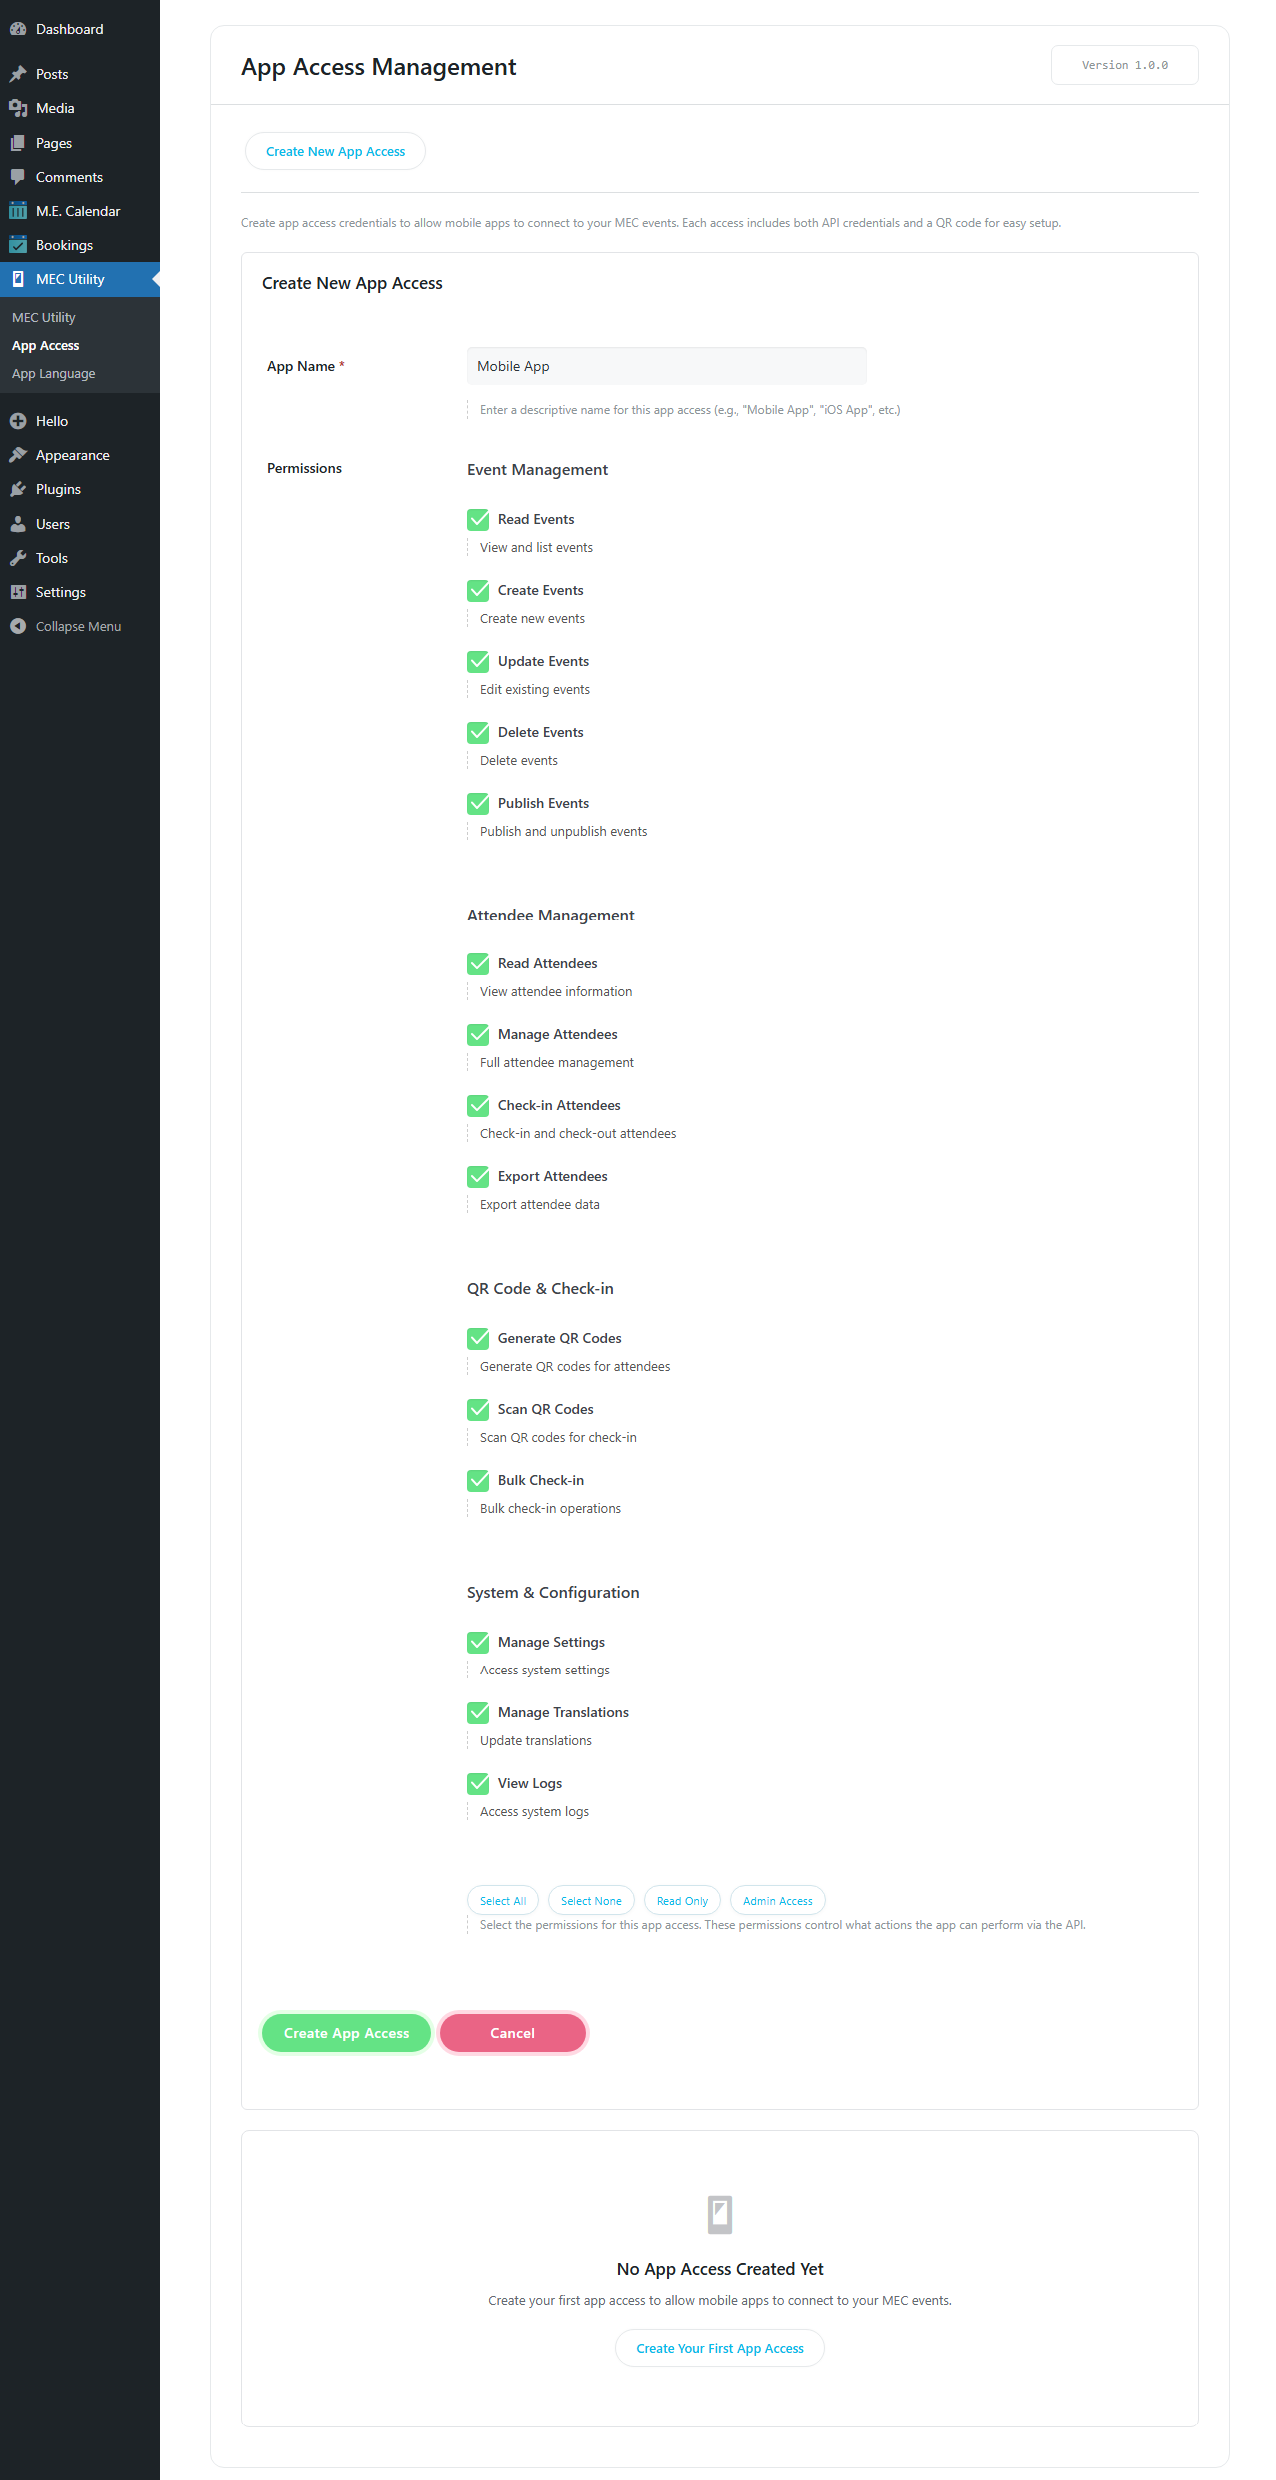
Task: Click the M.E. Calendar icon
Action: (18, 211)
